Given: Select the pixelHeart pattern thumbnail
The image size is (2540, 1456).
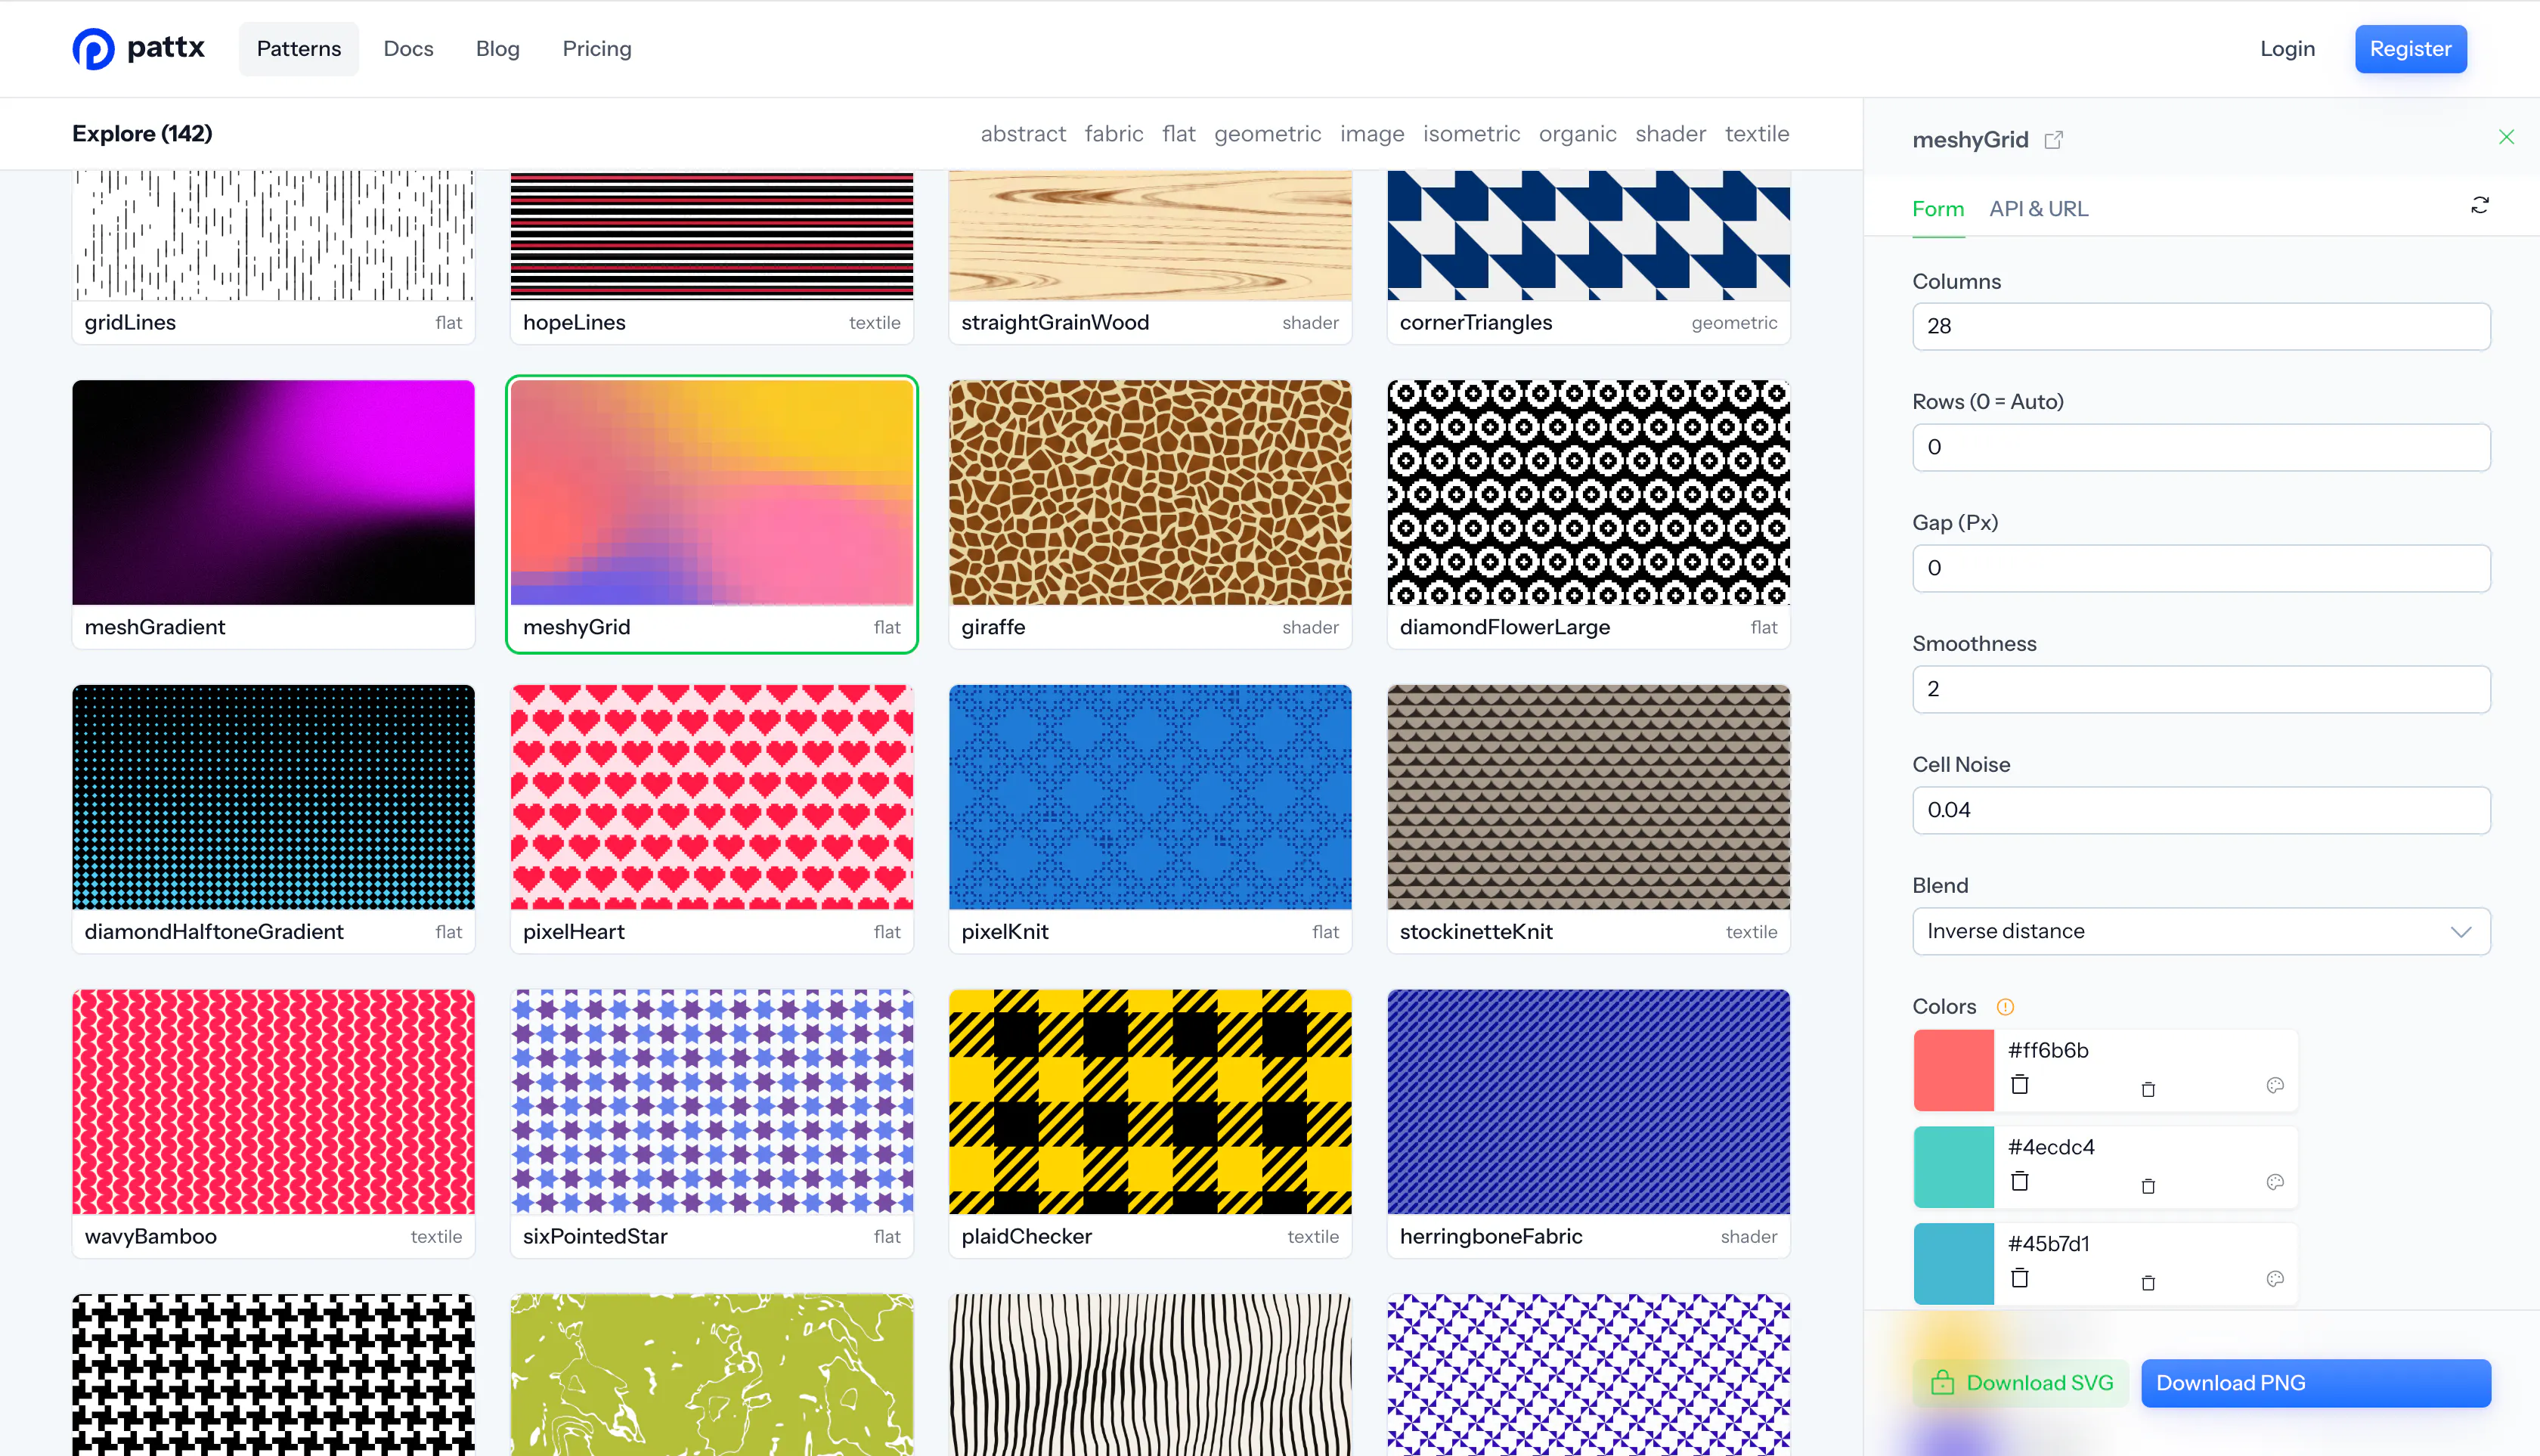Looking at the screenshot, I should click(711, 797).
